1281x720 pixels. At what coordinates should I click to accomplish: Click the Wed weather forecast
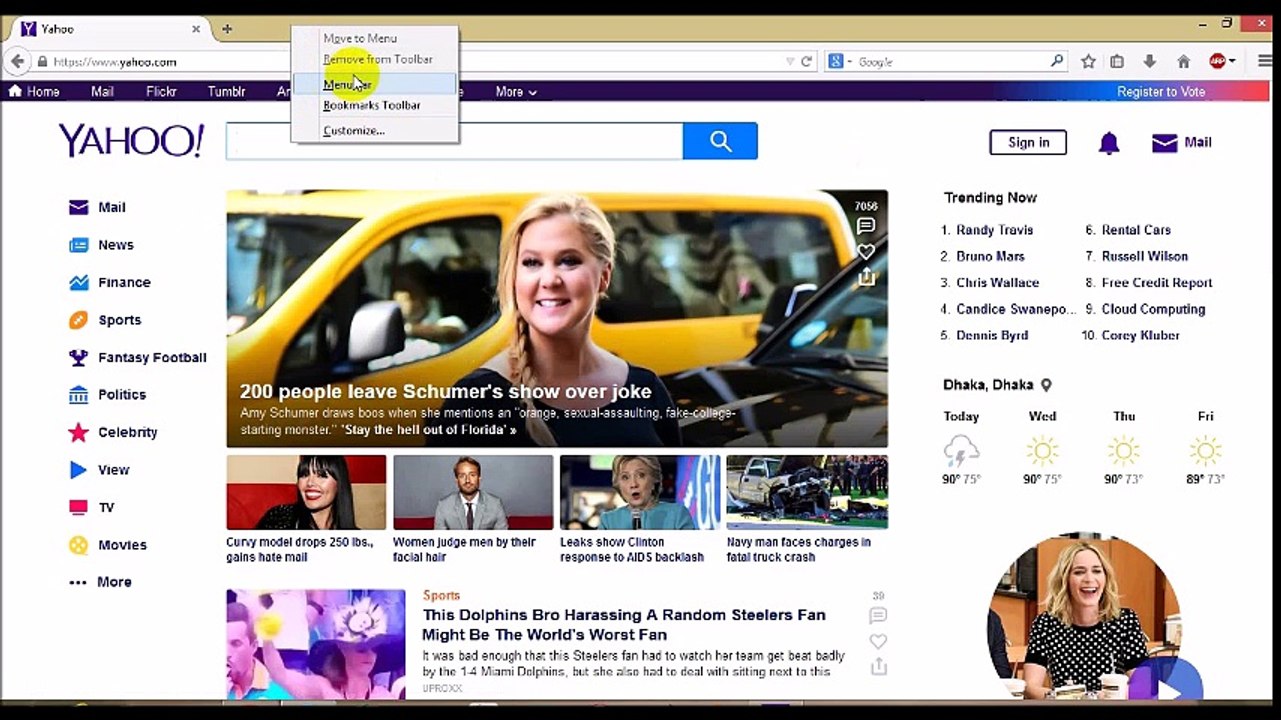[x=1042, y=447]
